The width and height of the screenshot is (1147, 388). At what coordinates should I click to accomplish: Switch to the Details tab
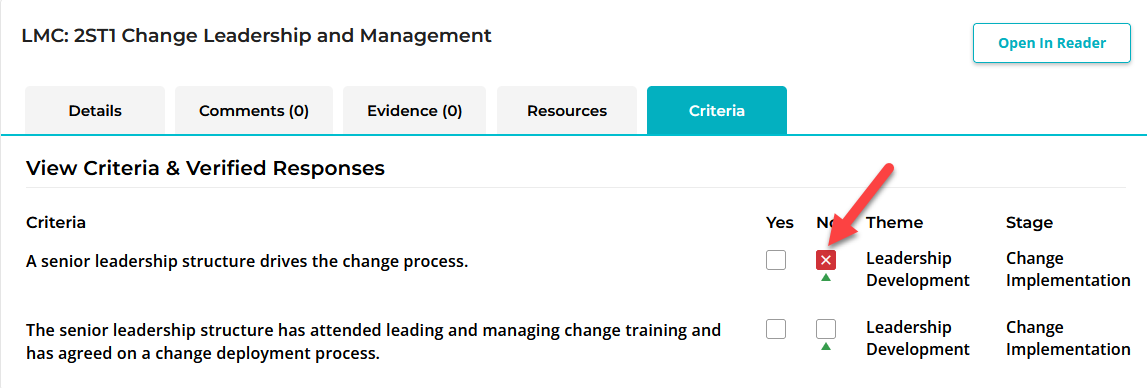coord(95,111)
